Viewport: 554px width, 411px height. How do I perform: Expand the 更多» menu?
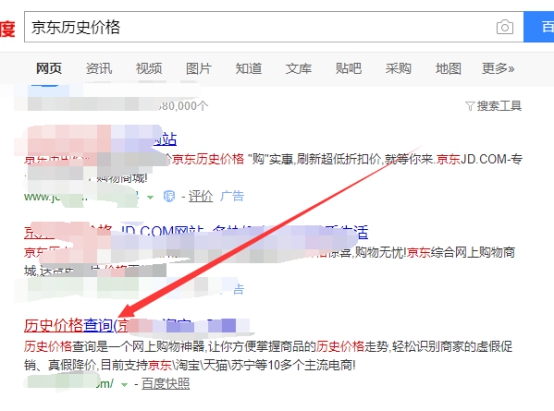click(x=498, y=68)
